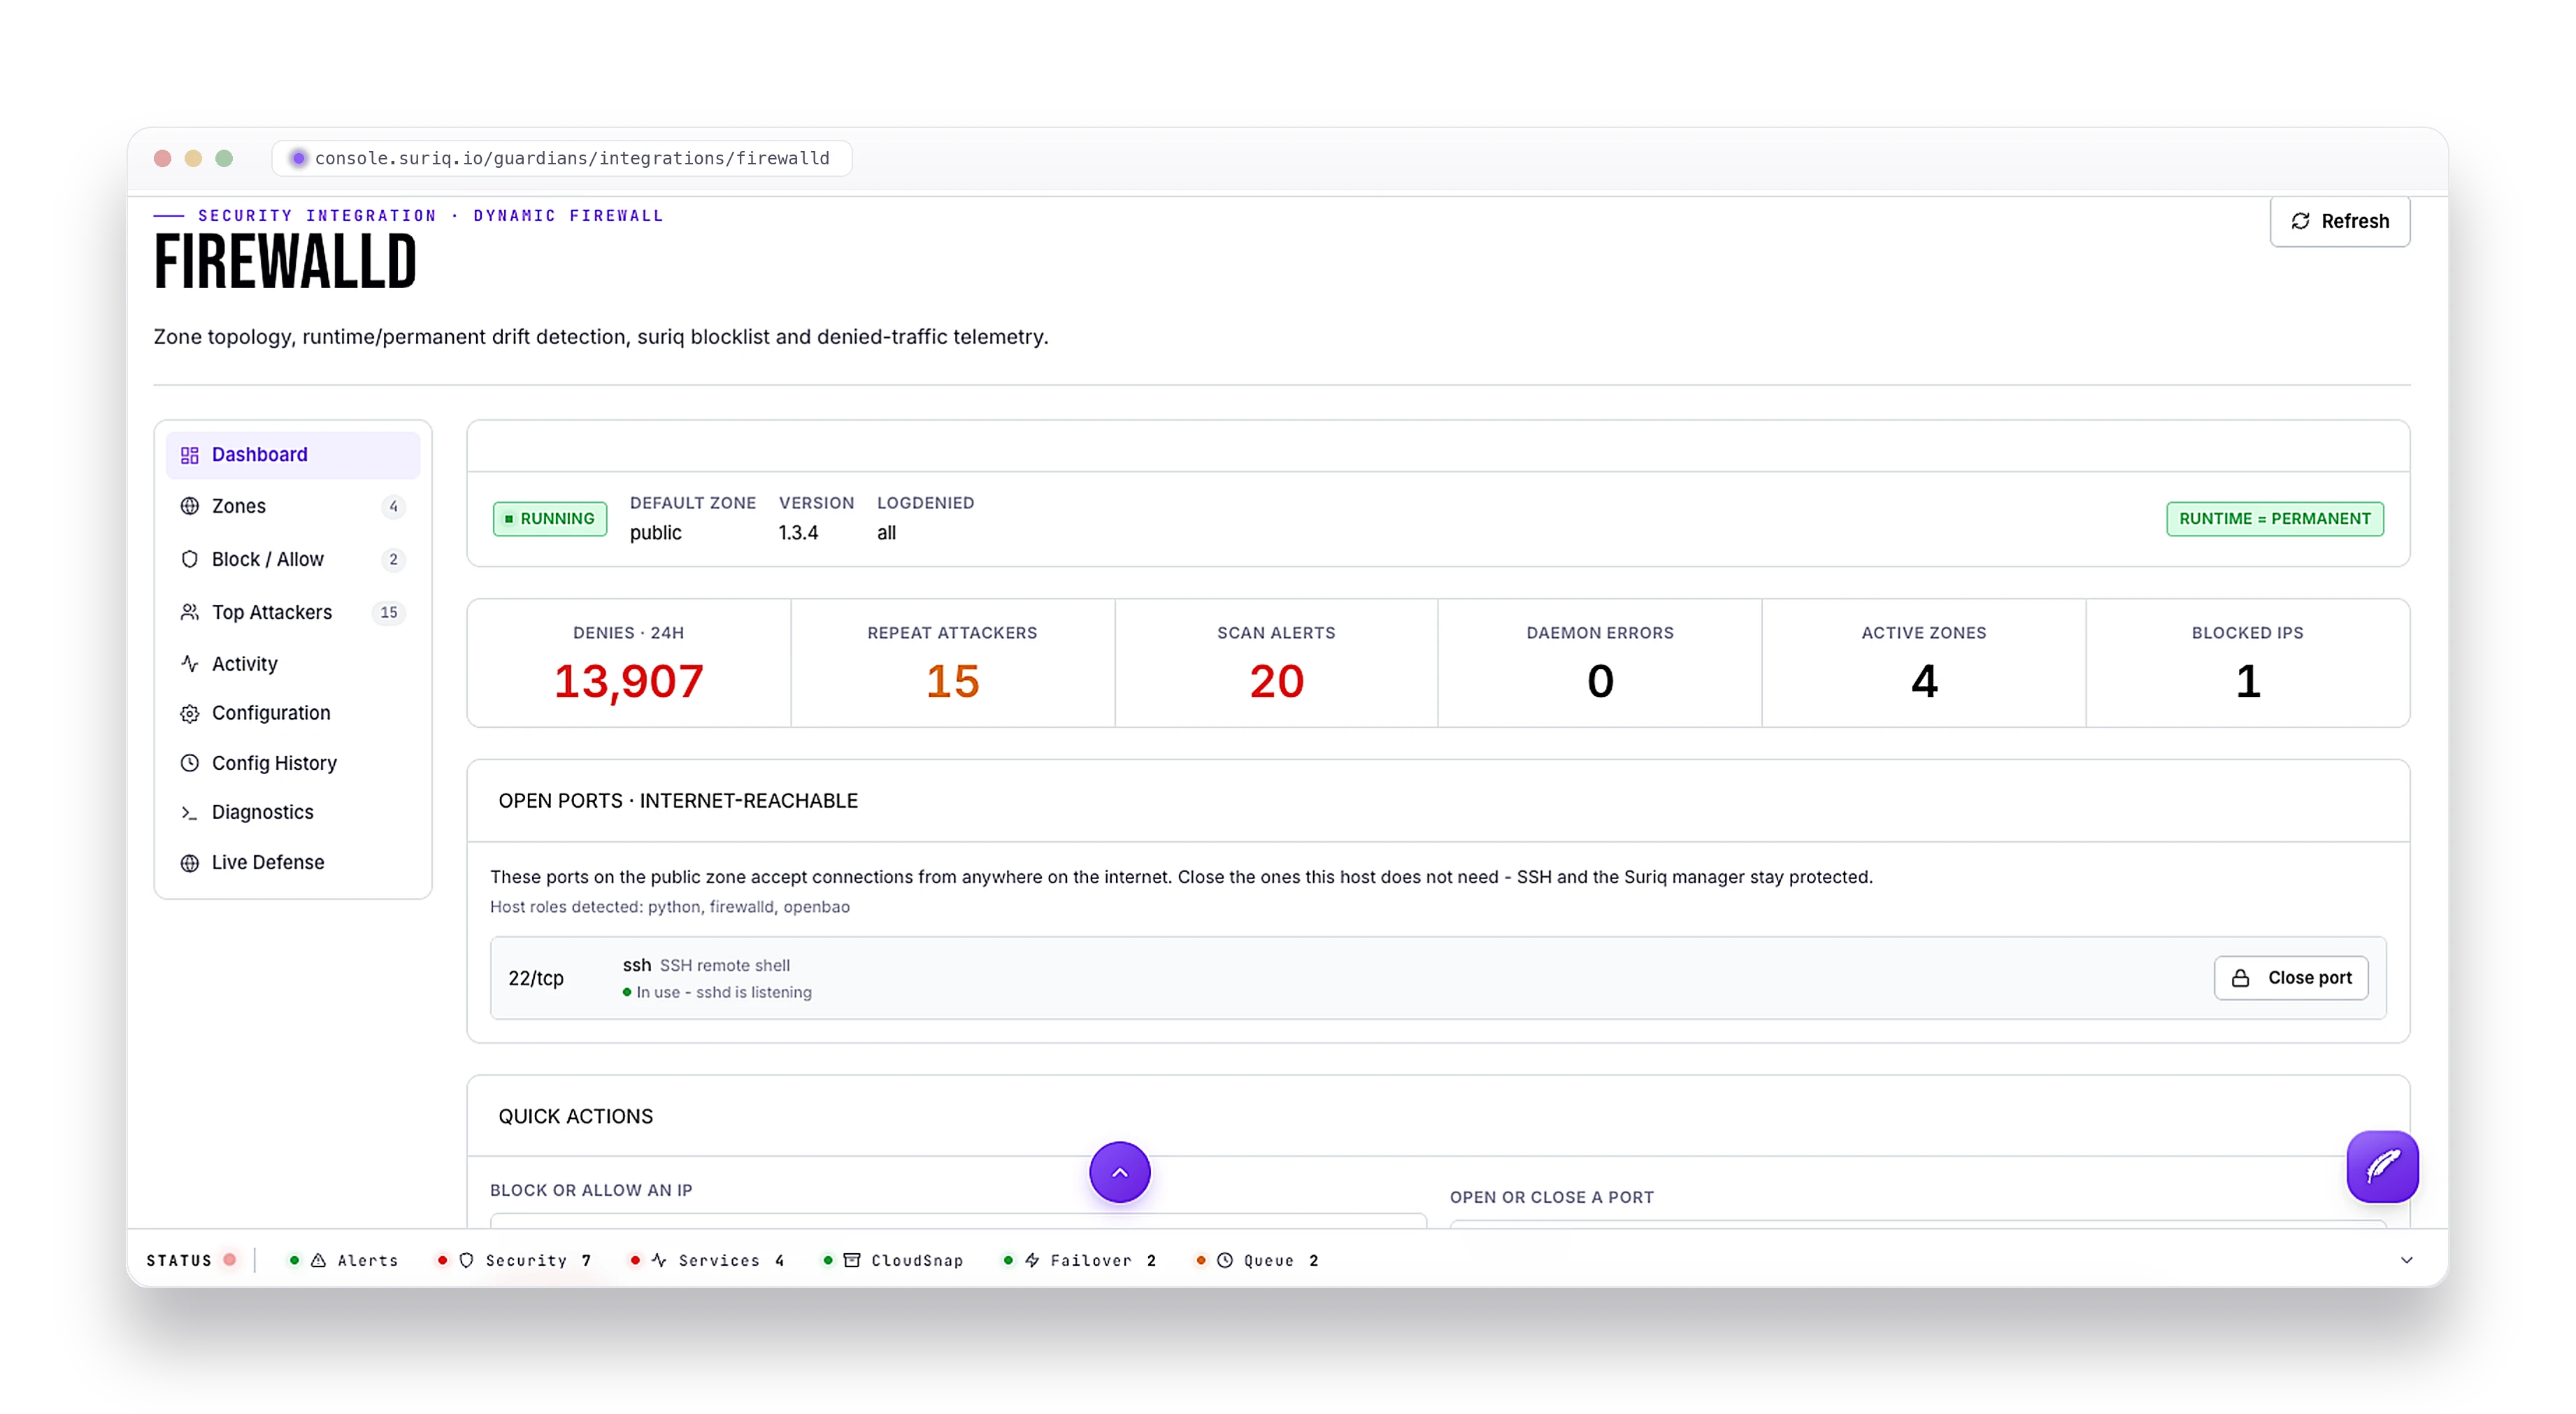Close port 22/tcp
This screenshot has height=1414, width=2576.
tap(2290, 978)
